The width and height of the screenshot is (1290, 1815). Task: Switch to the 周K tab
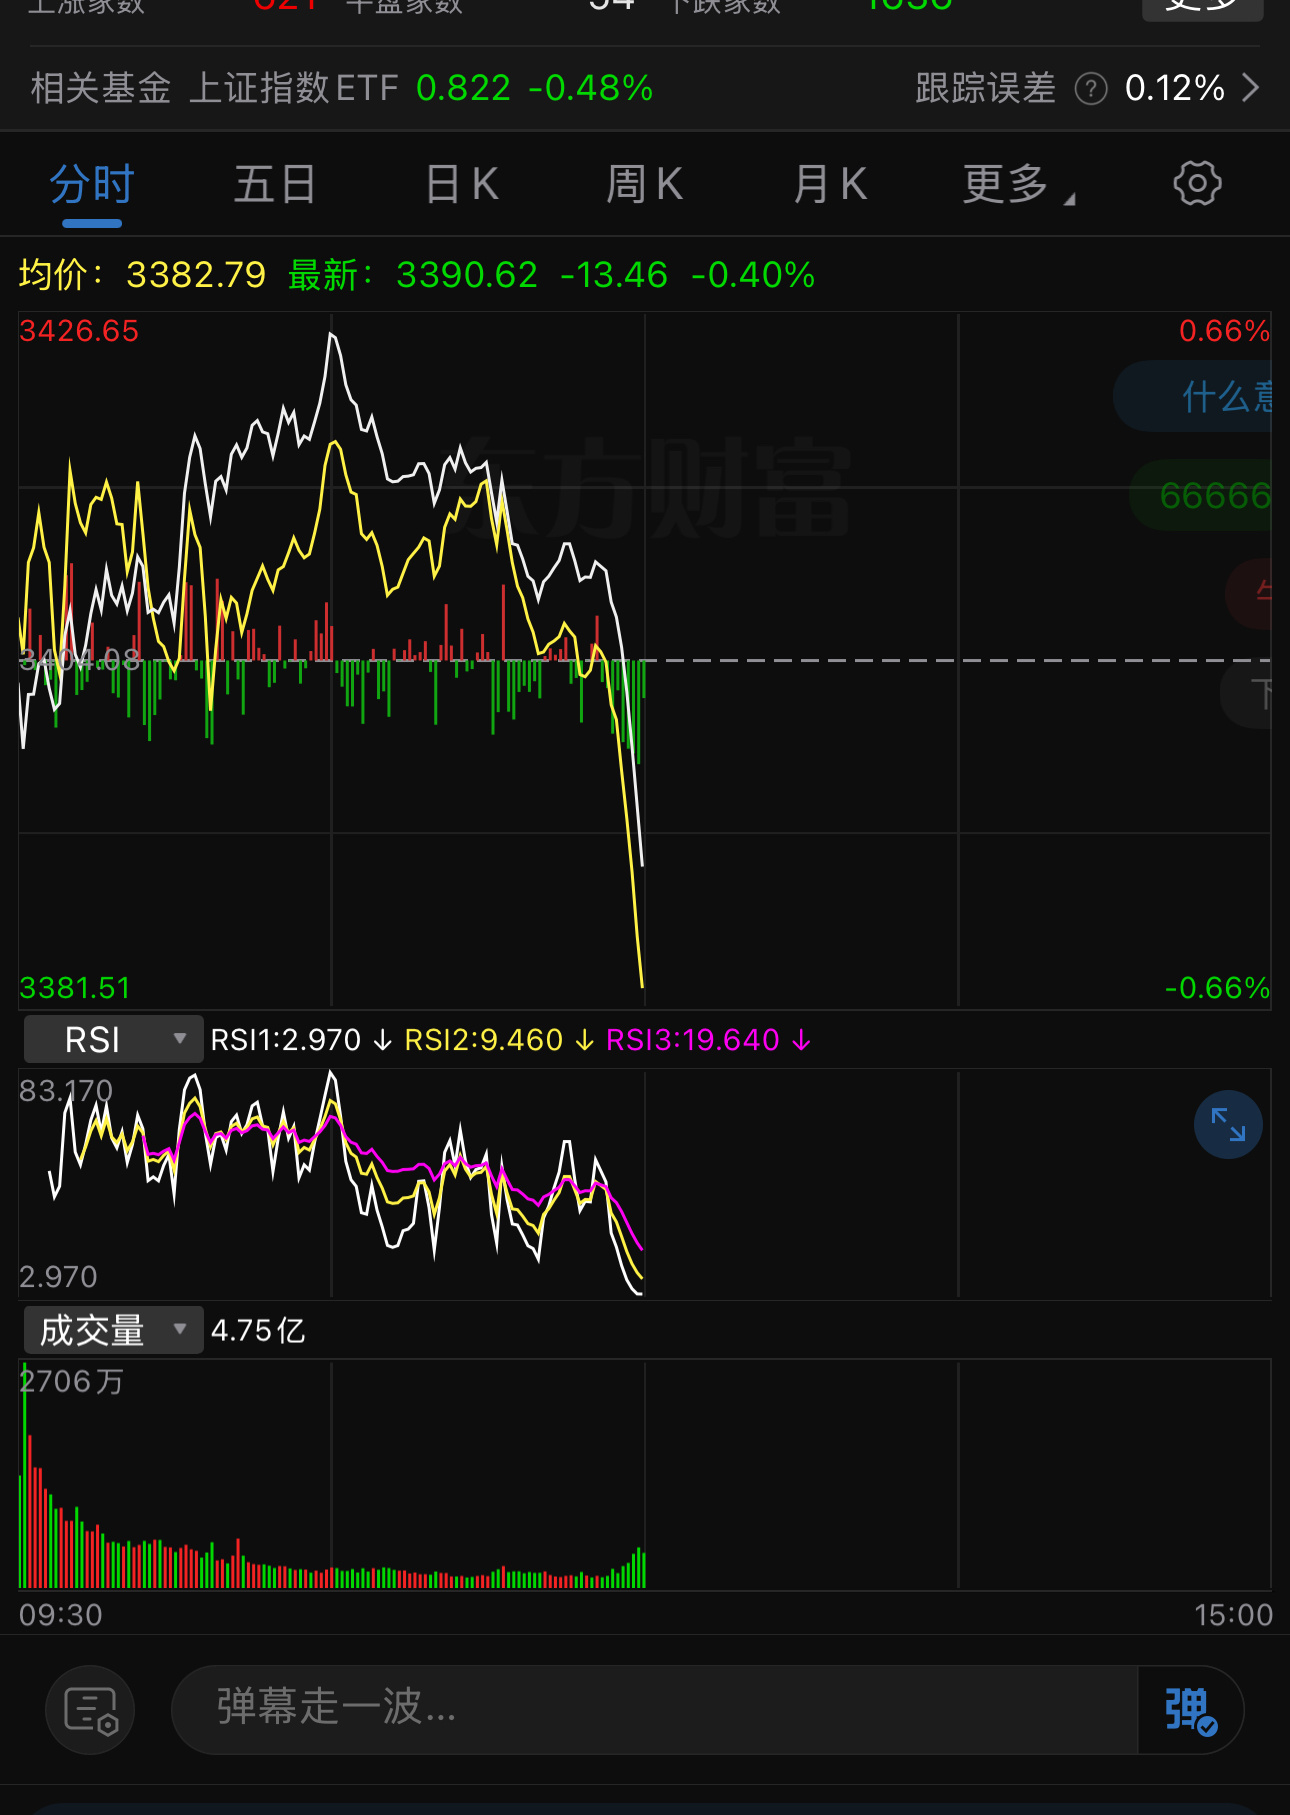coord(645,185)
